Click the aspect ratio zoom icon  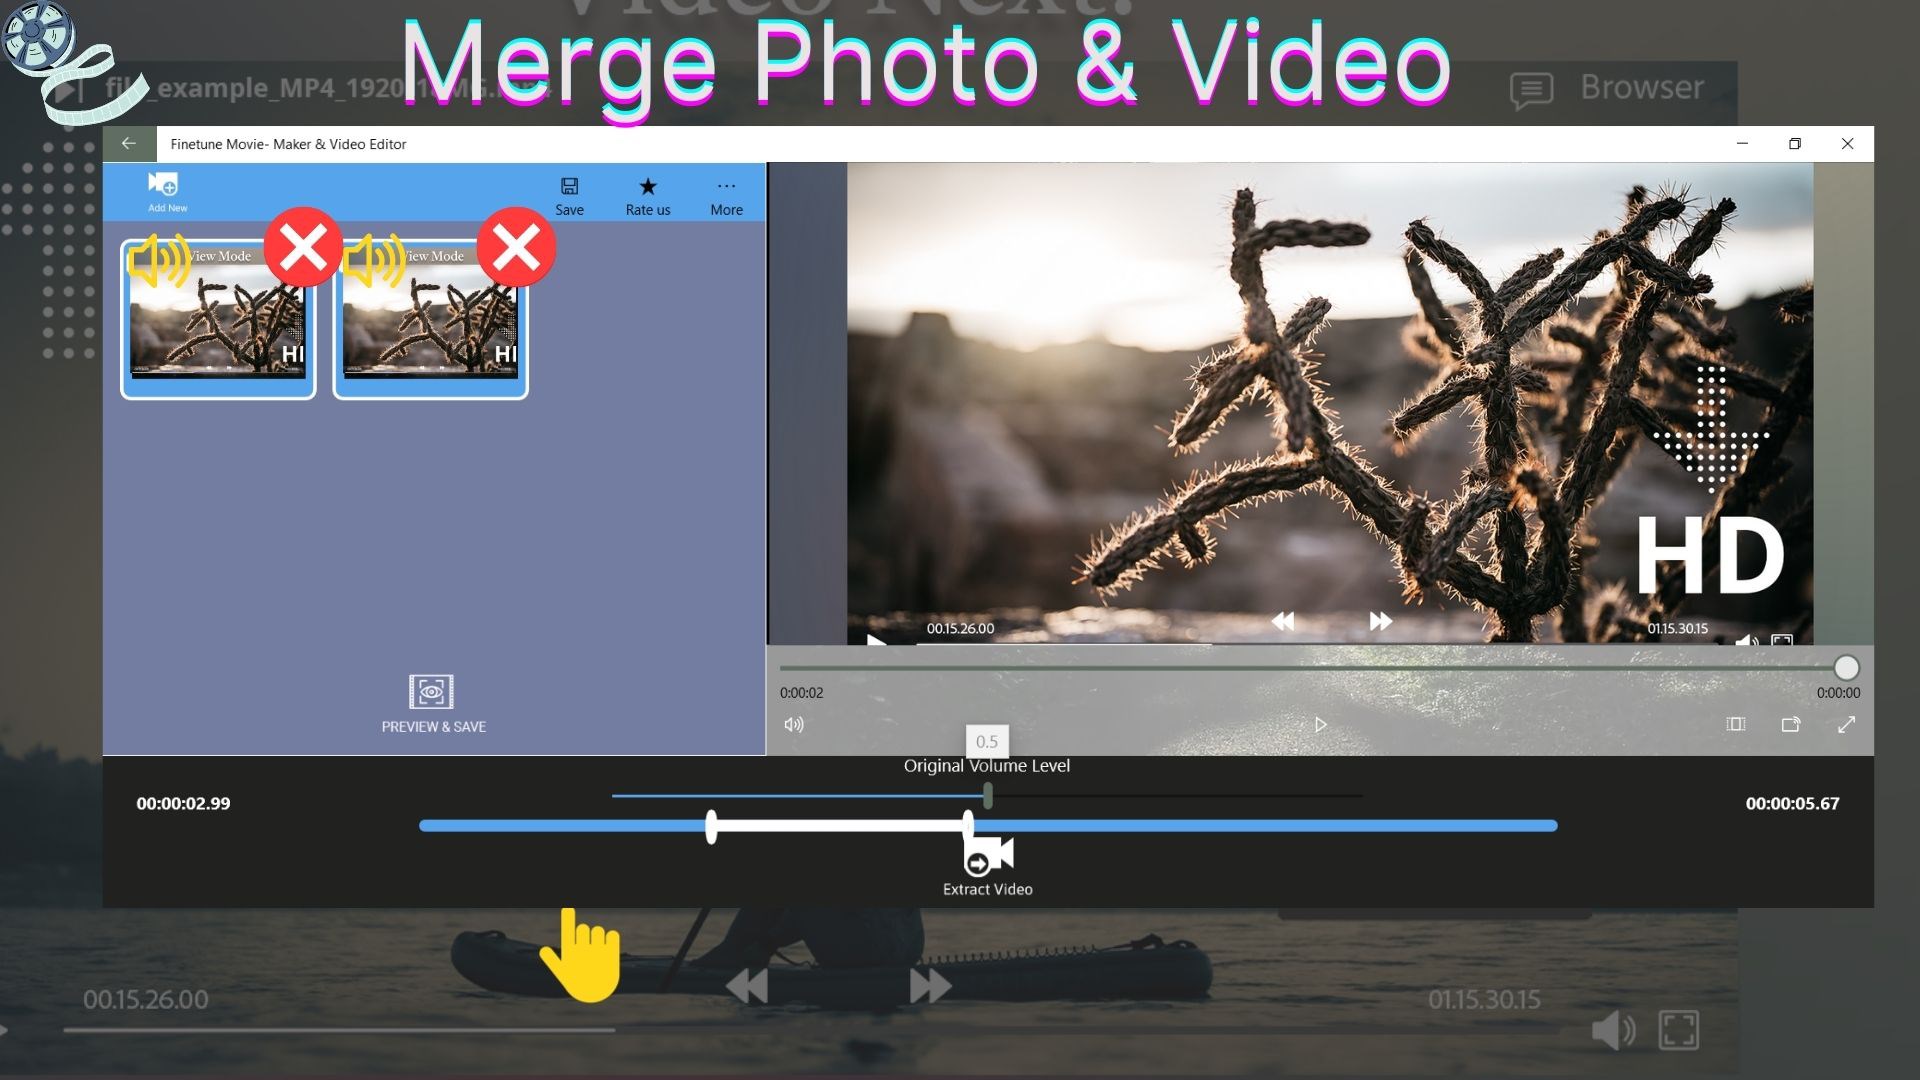(x=1736, y=724)
